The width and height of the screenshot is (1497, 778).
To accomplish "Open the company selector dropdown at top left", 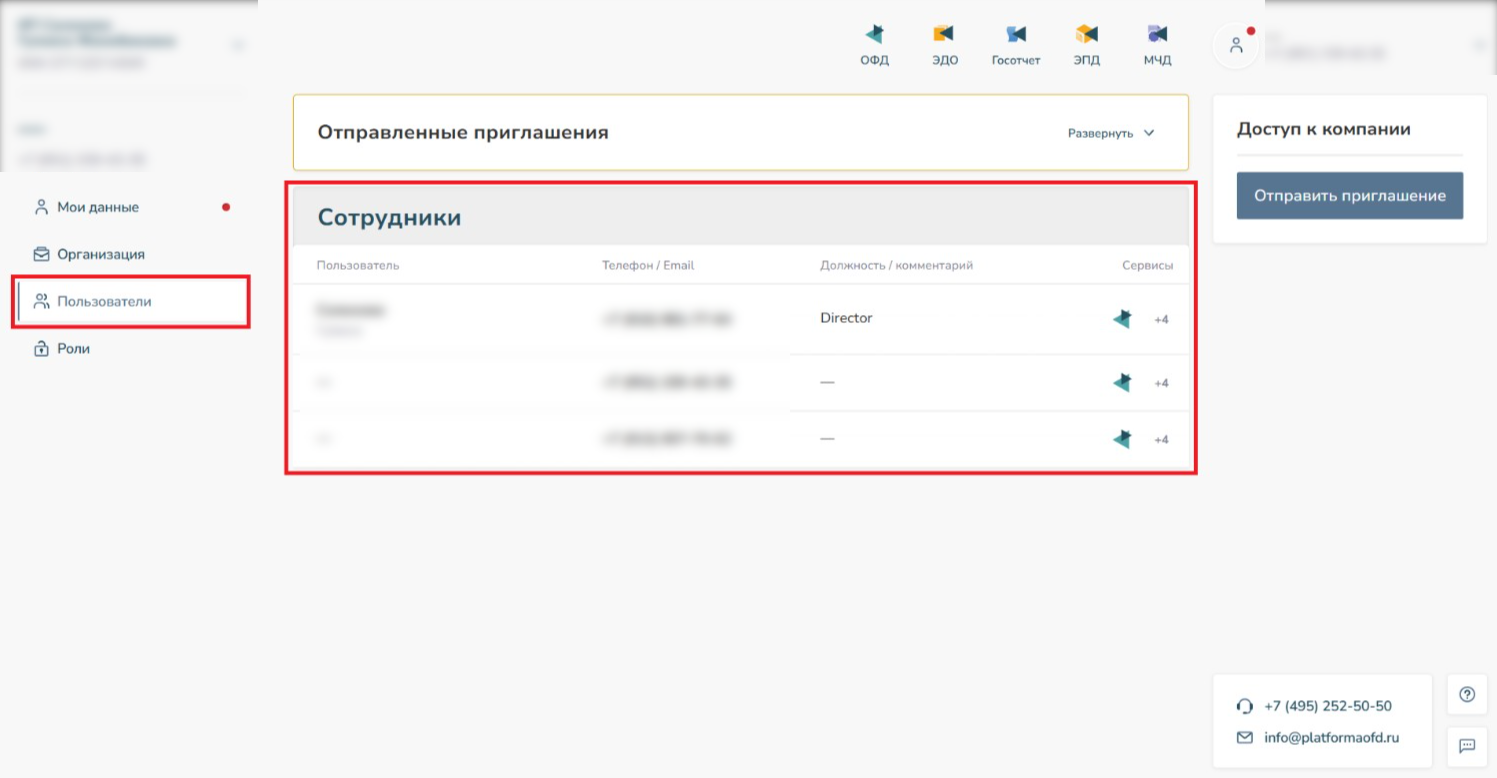I will coord(237,45).
